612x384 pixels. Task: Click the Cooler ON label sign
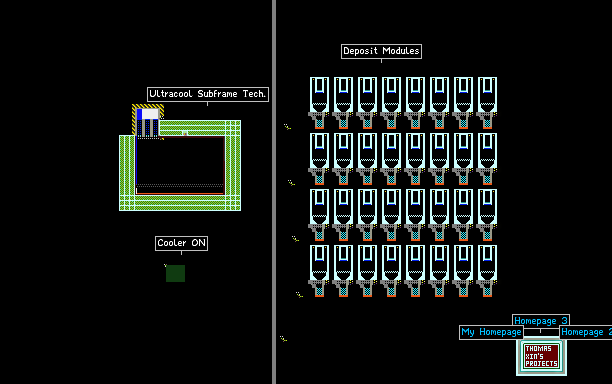(181, 243)
